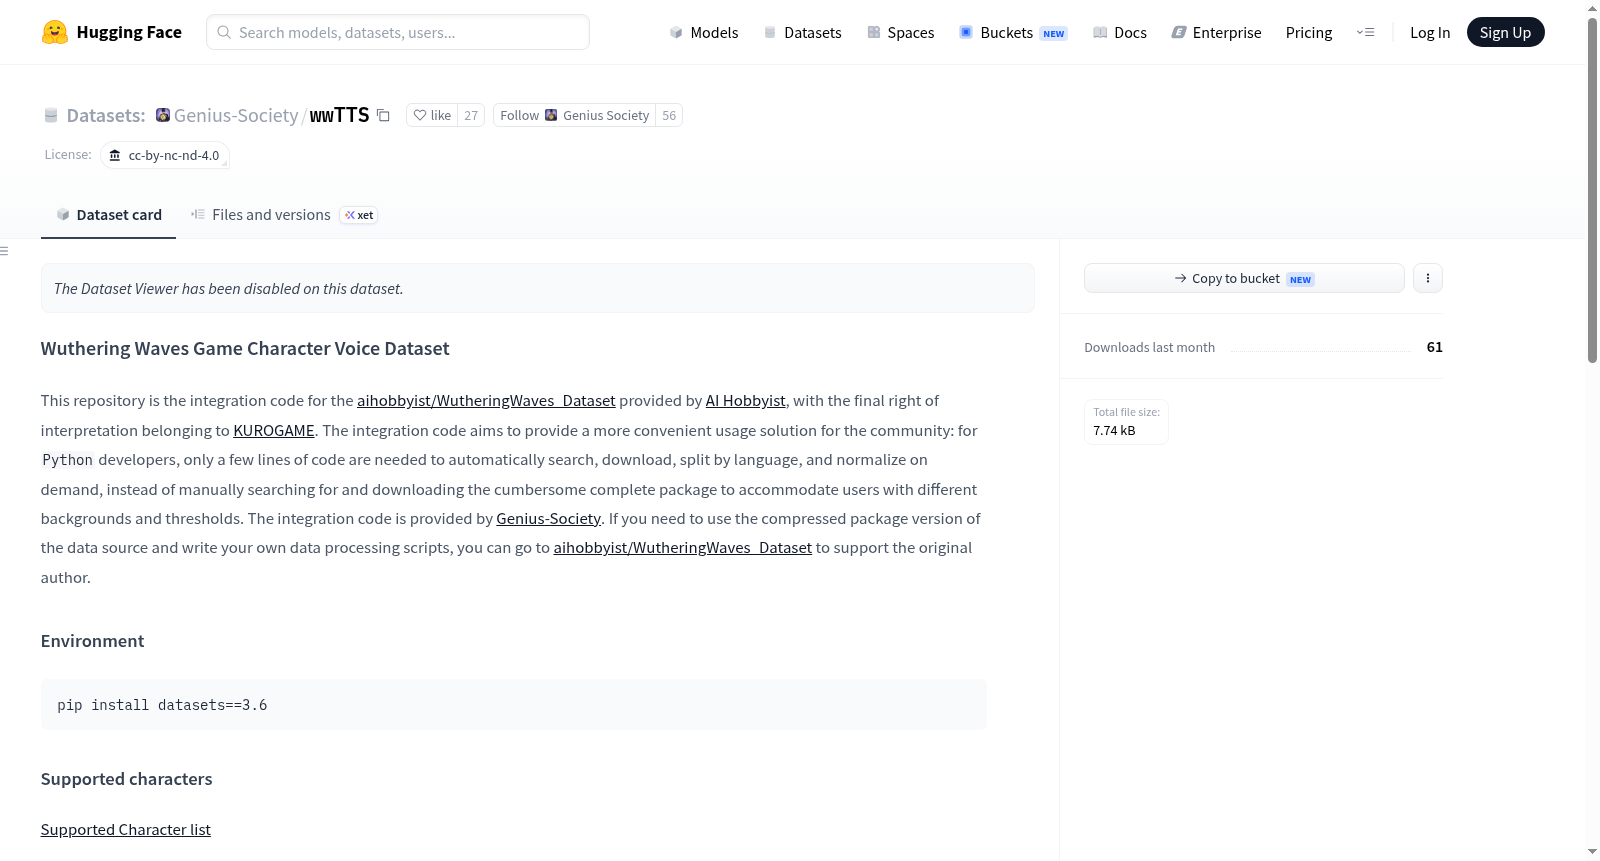Open the Models page from the navigation bar

pyautogui.click(x=704, y=32)
